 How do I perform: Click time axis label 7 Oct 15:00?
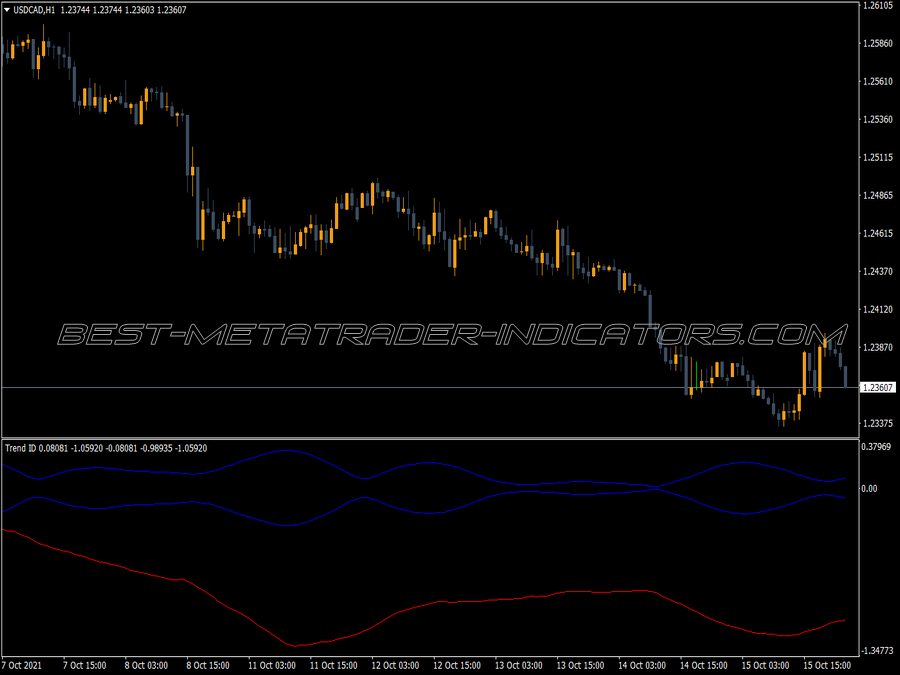coord(84,665)
